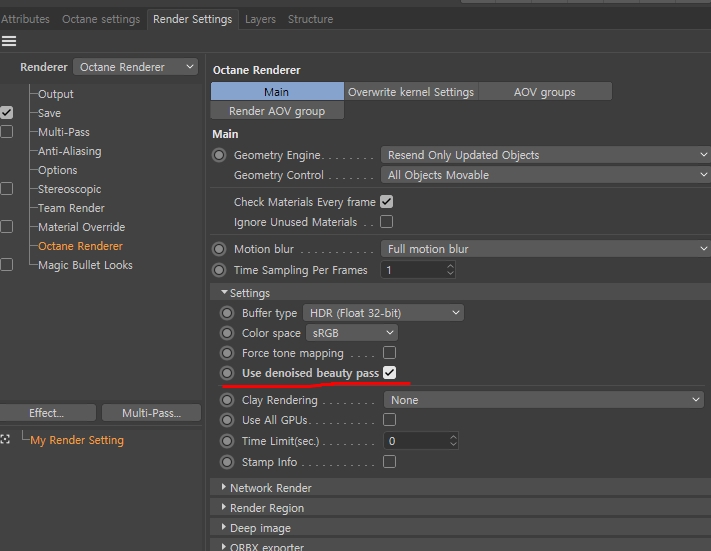Viewport: 711px width, 551px height.
Task: Open the Render AOV group tab
Action: point(277,111)
